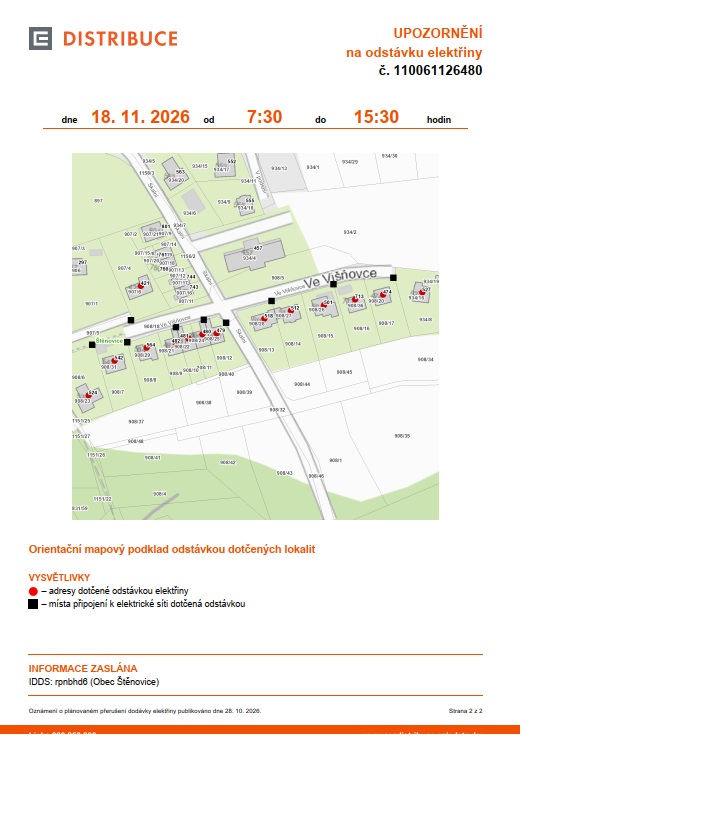Click the red marker at house 512
This screenshot has height=829, width=720.
[x=290, y=310]
